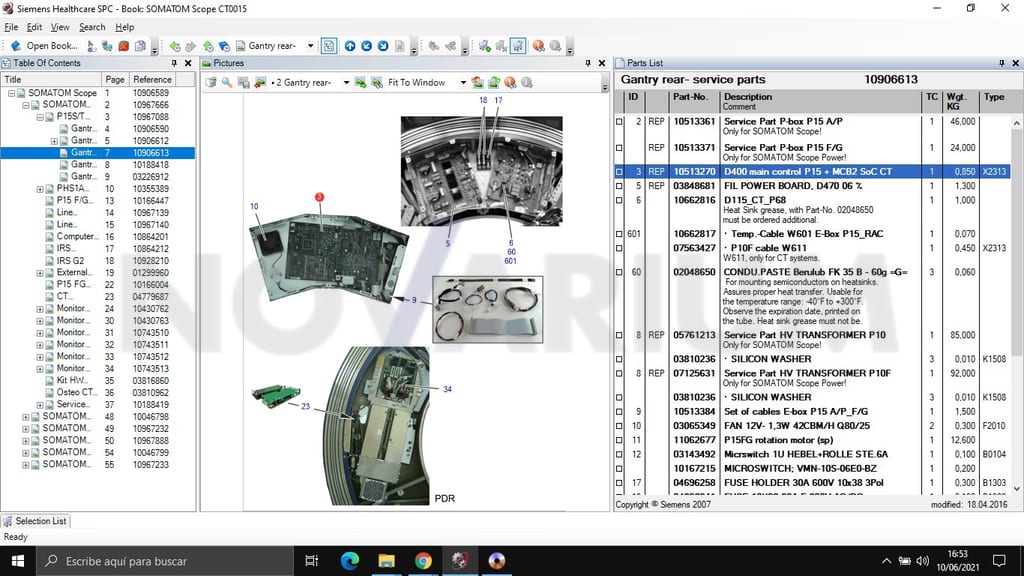Click the Page column header in tree
The width and height of the screenshot is (1024, 576).
[x=115, y=80]
